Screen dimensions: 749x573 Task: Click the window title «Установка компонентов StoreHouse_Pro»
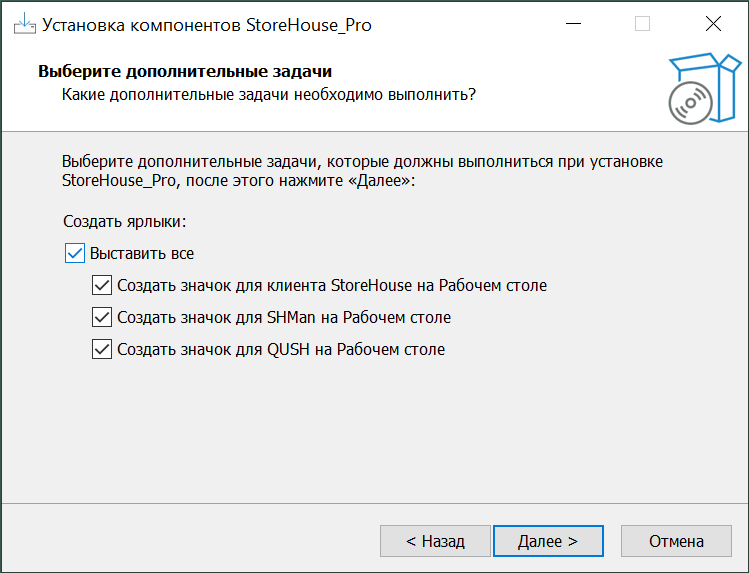[207, 25]
